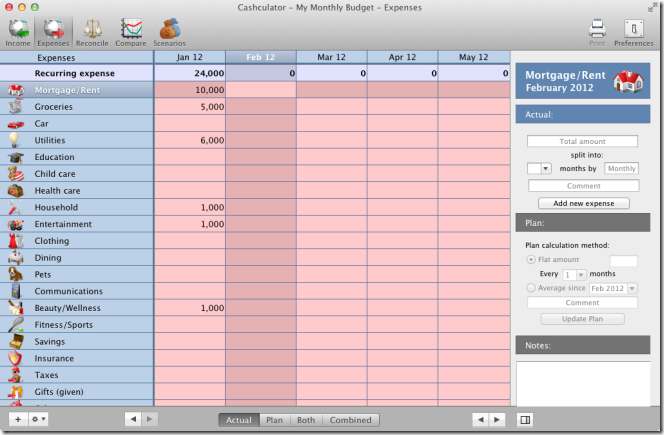Select the Recurring expense total 24,000
The image size is (664, 435).
190,73
